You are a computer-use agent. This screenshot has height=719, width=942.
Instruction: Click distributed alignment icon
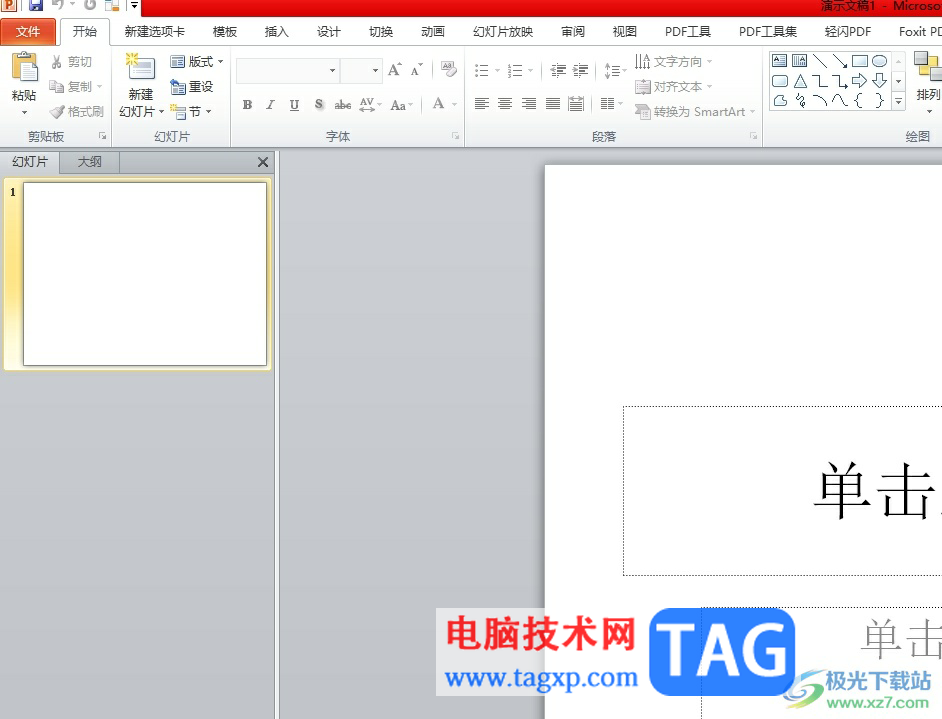click(x=576, y=104)
